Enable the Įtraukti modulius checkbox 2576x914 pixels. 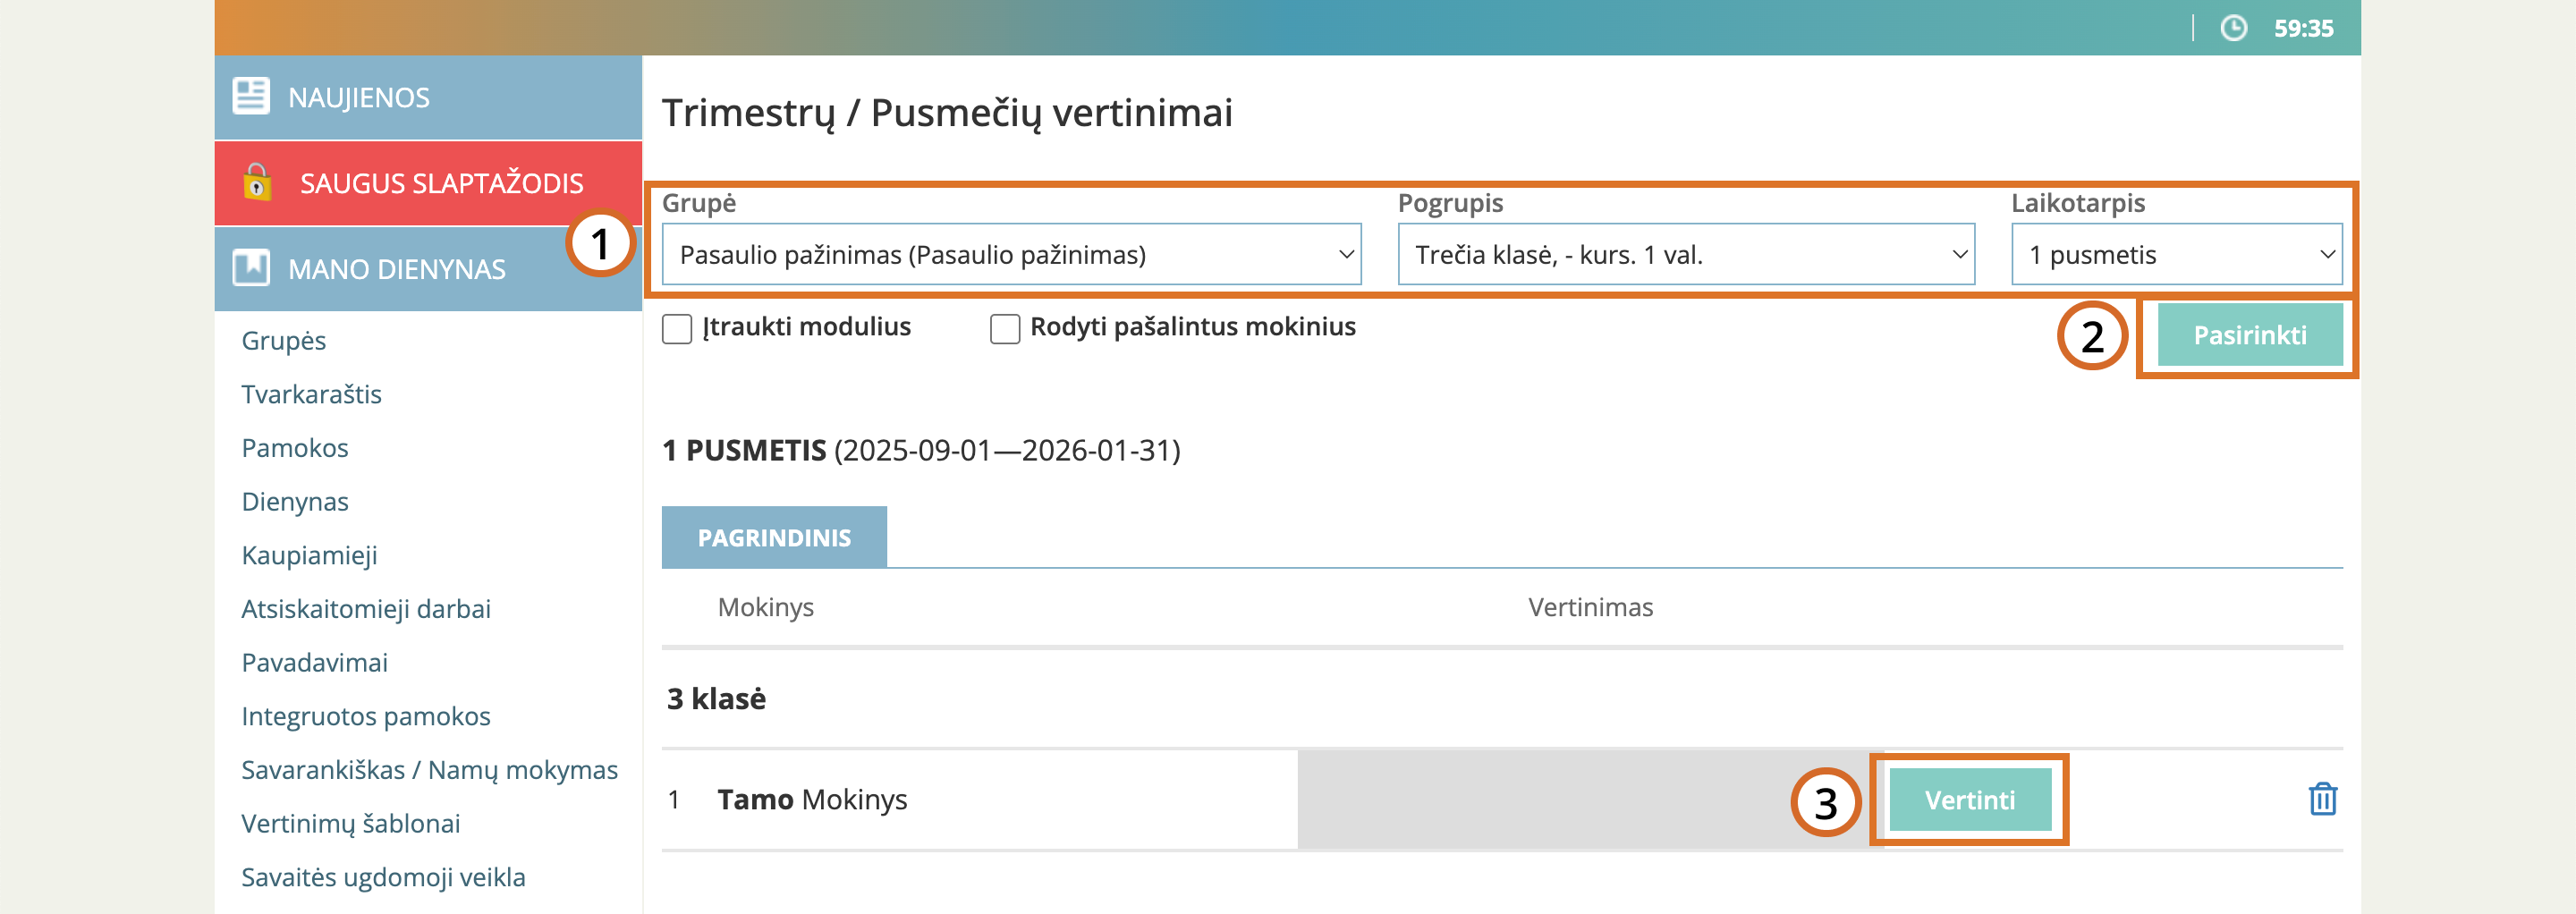click(x=677, y=328)
